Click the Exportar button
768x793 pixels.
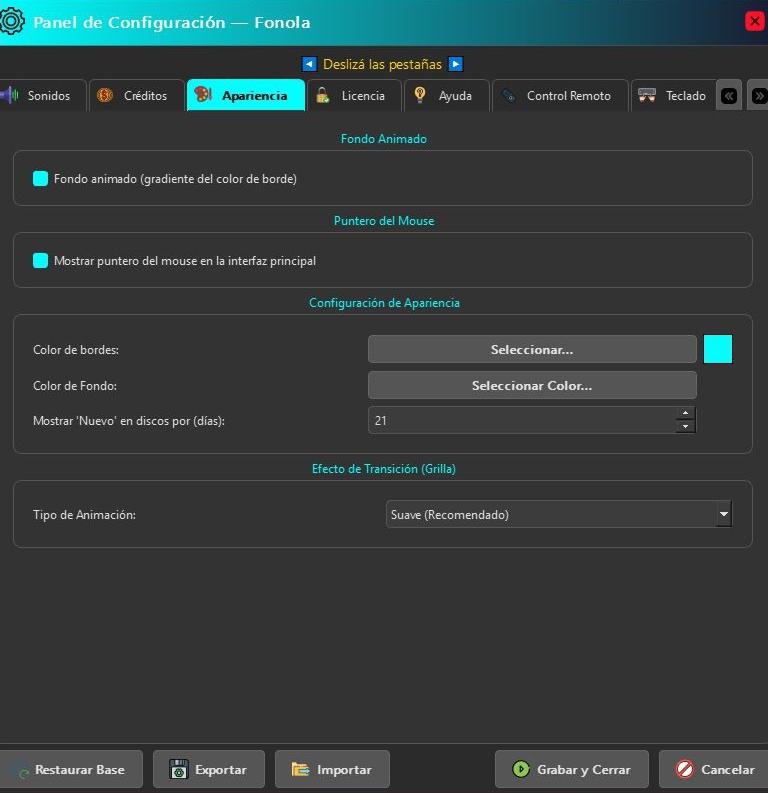click(x=209, y=769)
